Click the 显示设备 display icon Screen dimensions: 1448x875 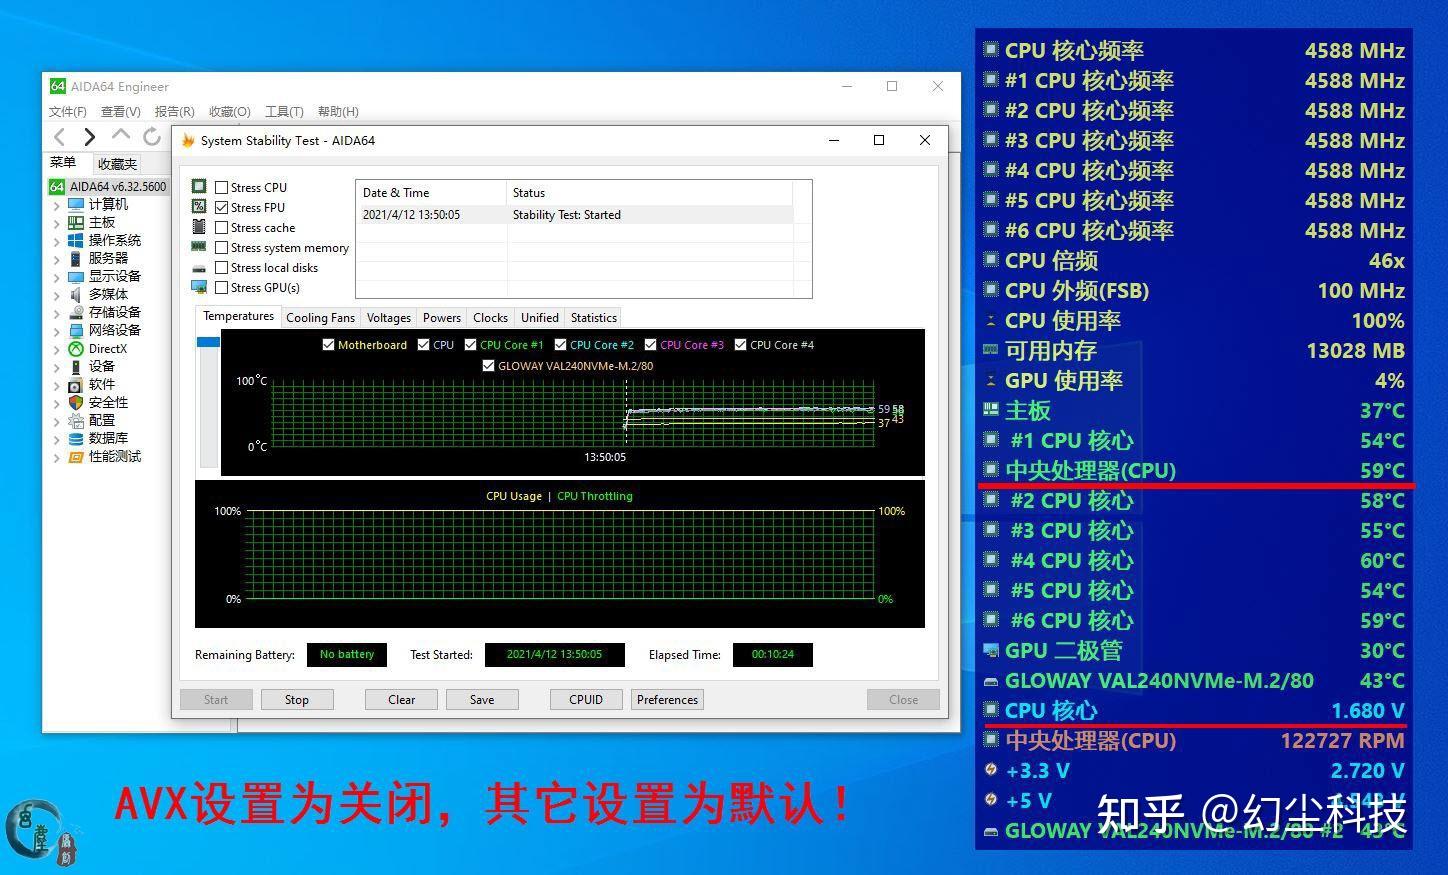(76, 276)
